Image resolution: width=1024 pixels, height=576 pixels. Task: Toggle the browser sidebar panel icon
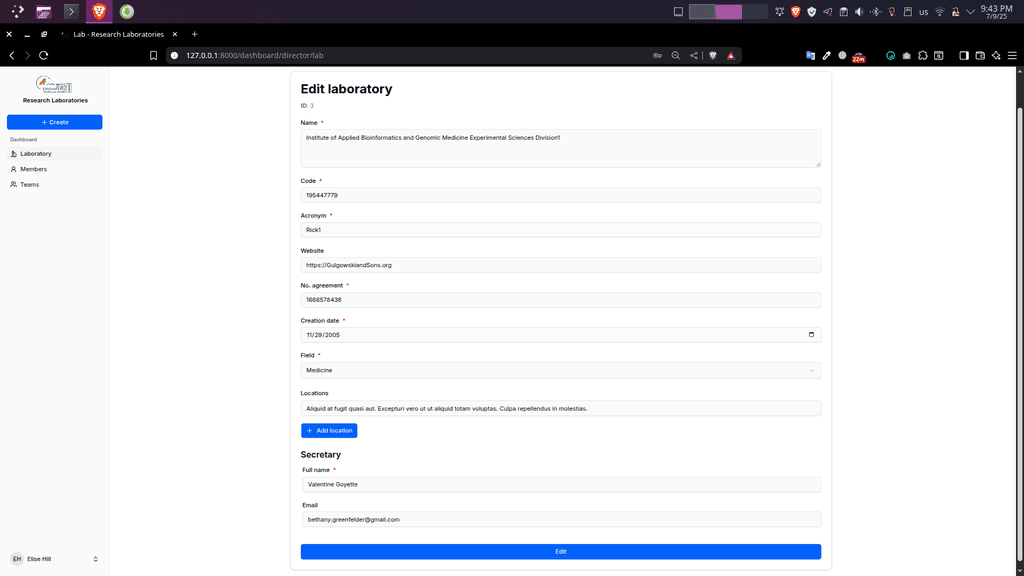click(964, 56)
